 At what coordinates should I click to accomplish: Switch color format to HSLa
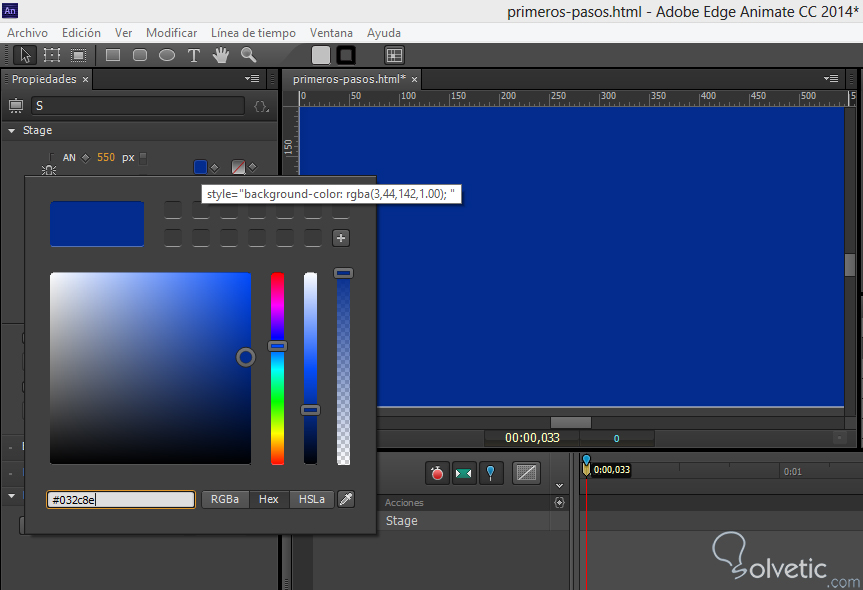coord(311,499)
